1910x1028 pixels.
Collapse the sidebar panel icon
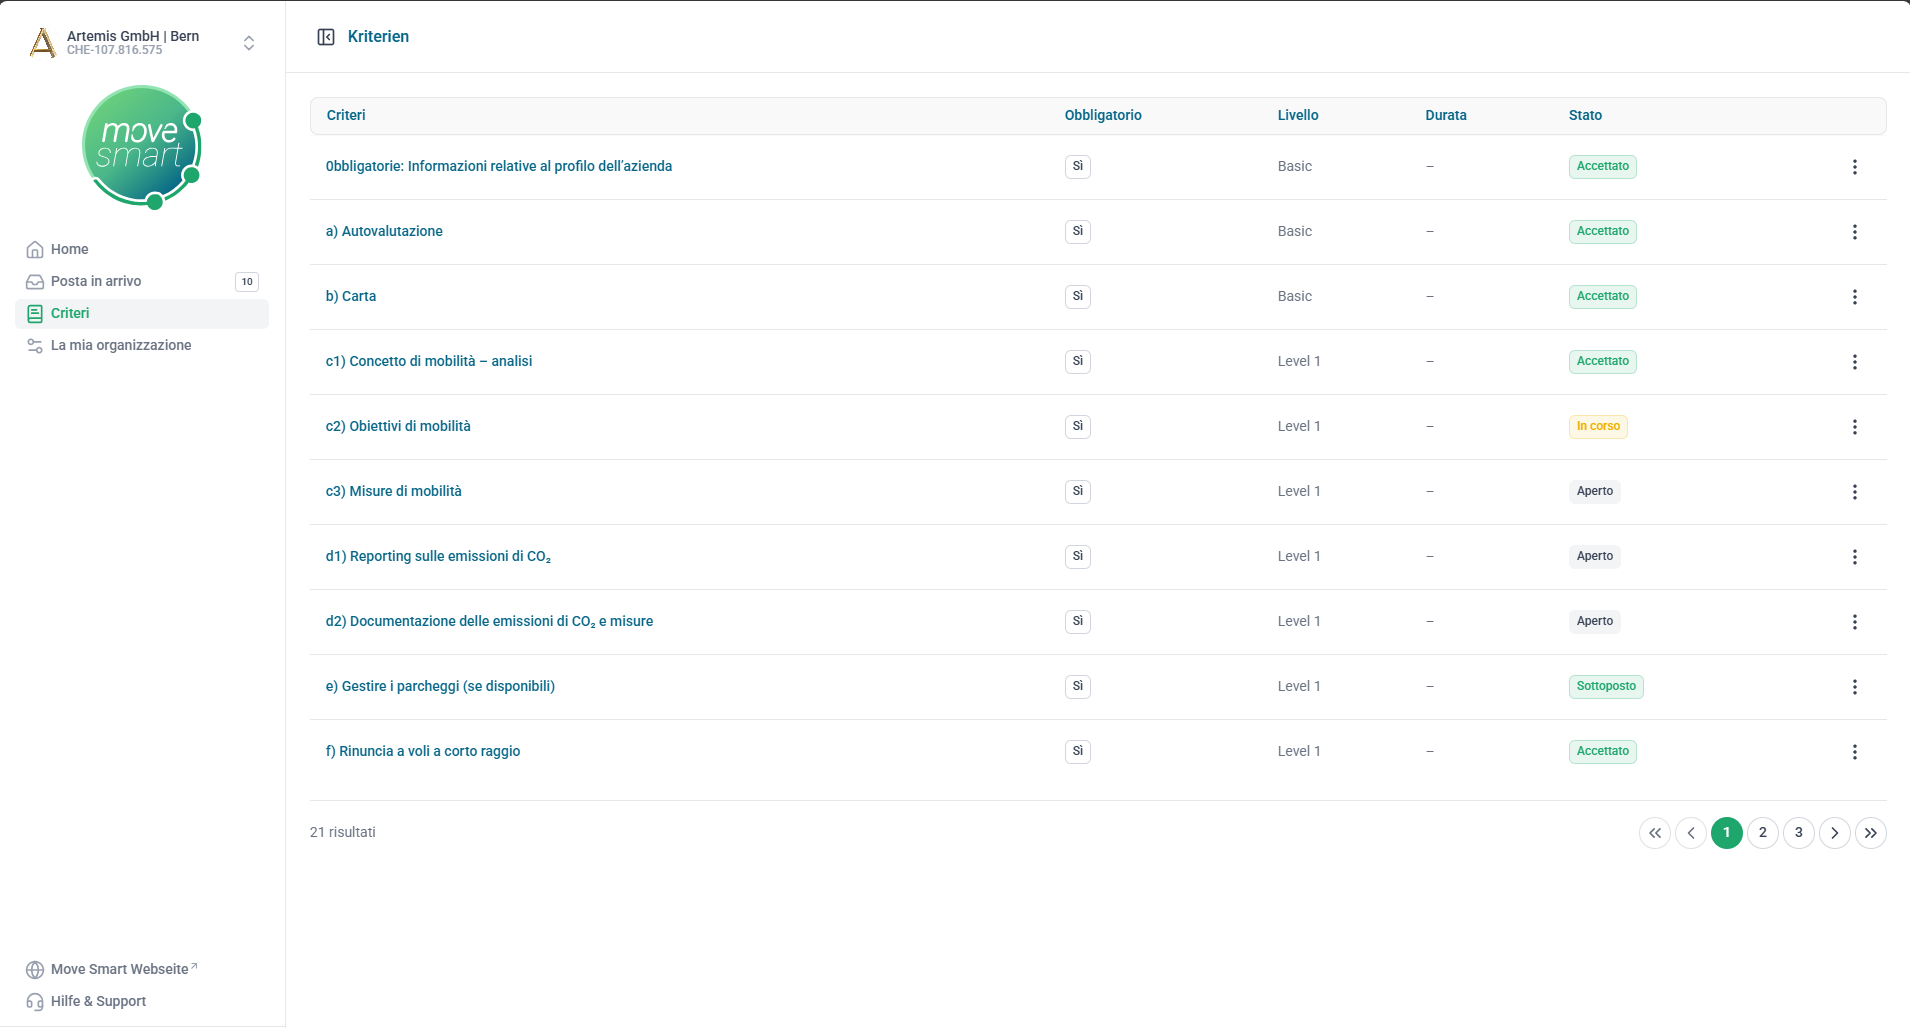tap(326, 37)
